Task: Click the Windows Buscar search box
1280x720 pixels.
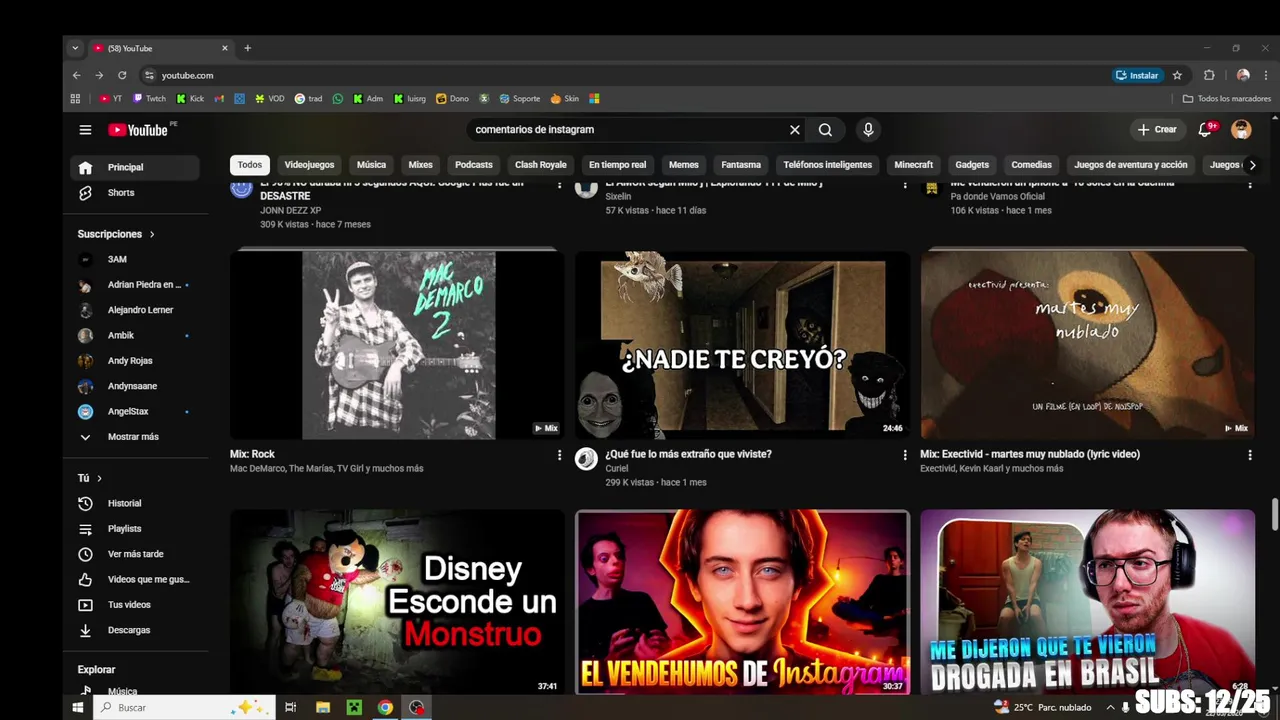Action: (x=183, y=707)
